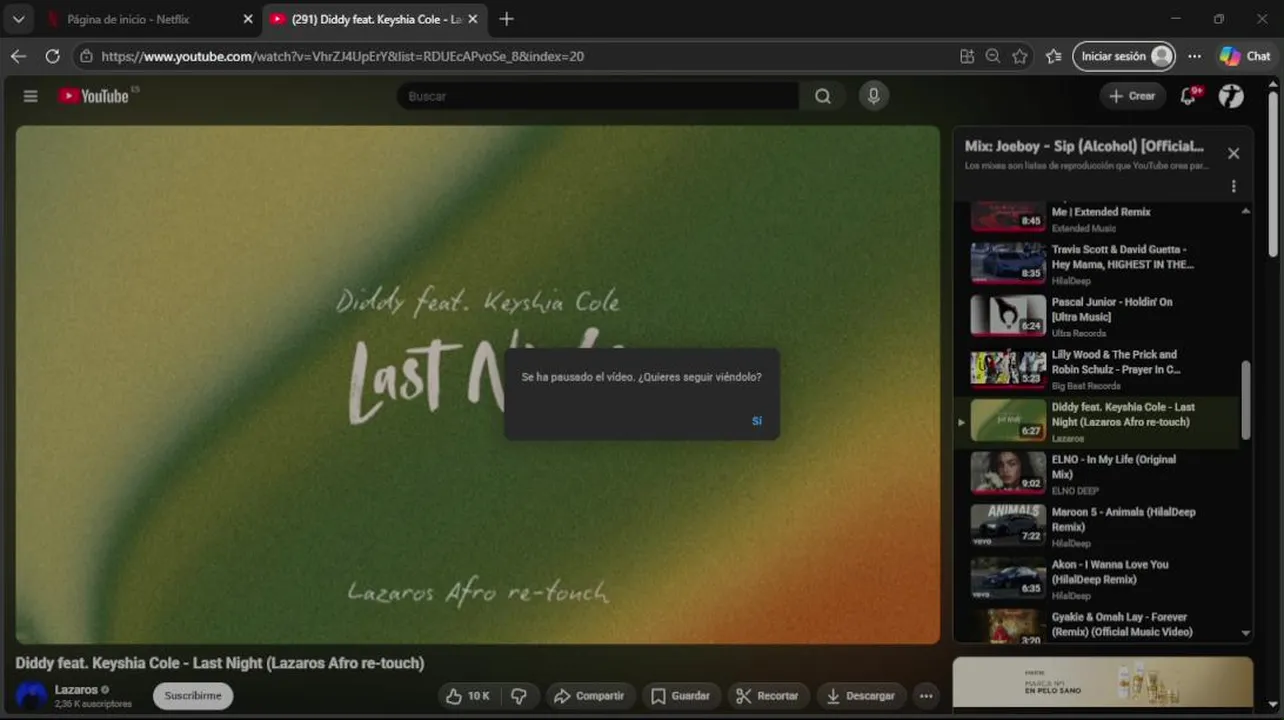
Task: Click Iniciar sesión in browser
Action: (1124, 56)
